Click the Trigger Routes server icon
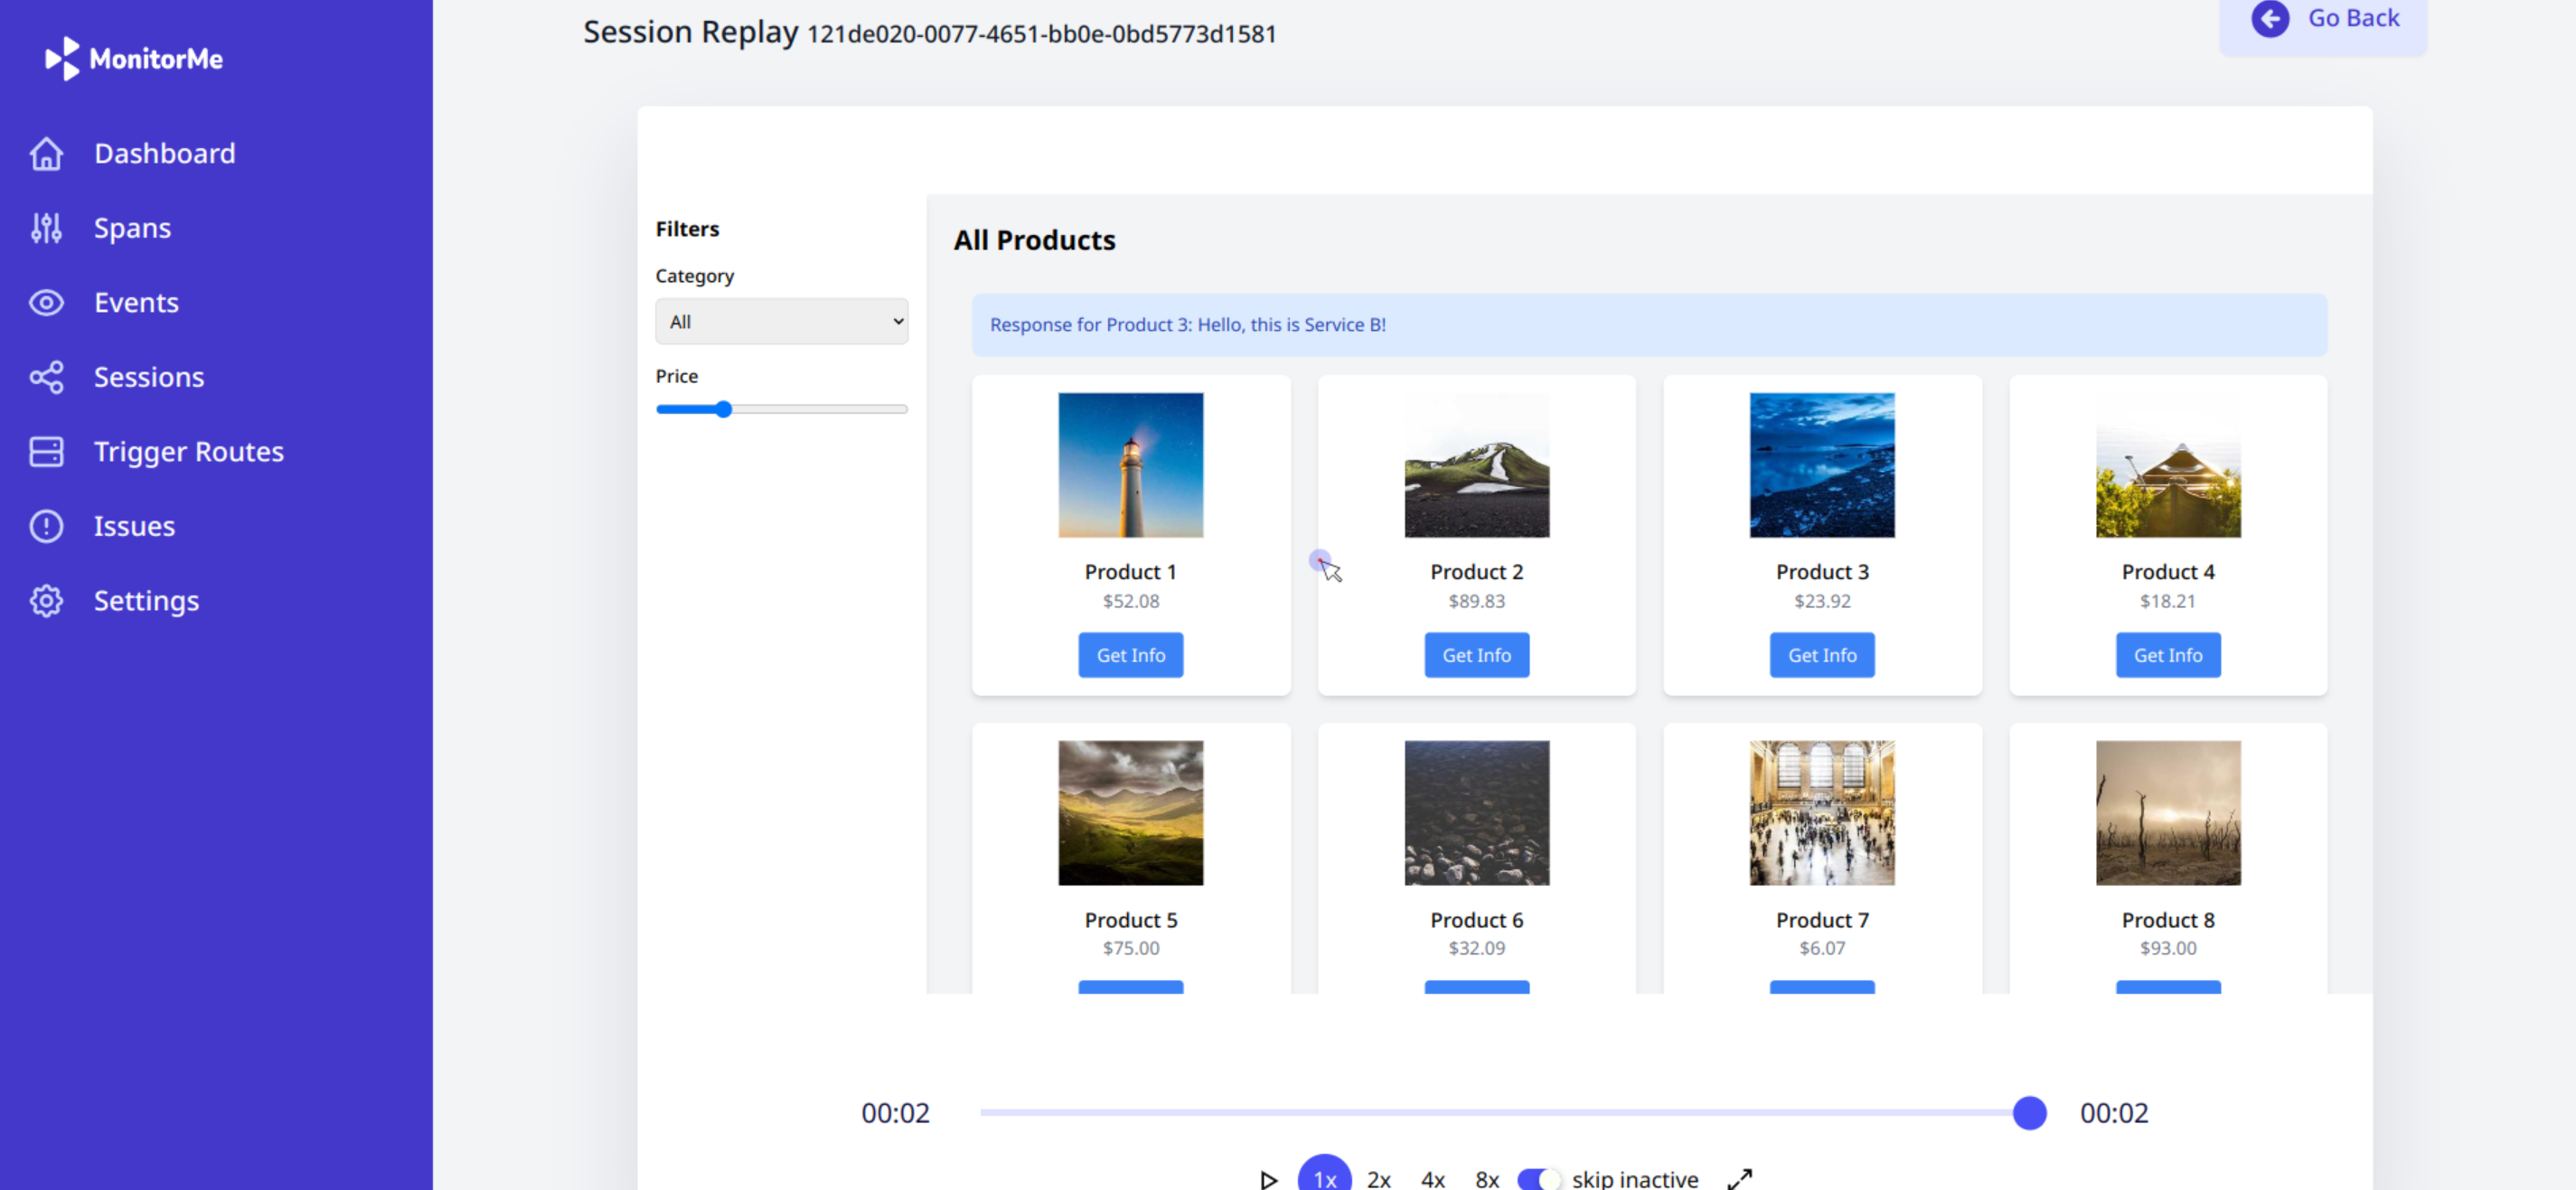Image resolution: width=2576 pixels, height=1190 pixels. tap(46, 451)
